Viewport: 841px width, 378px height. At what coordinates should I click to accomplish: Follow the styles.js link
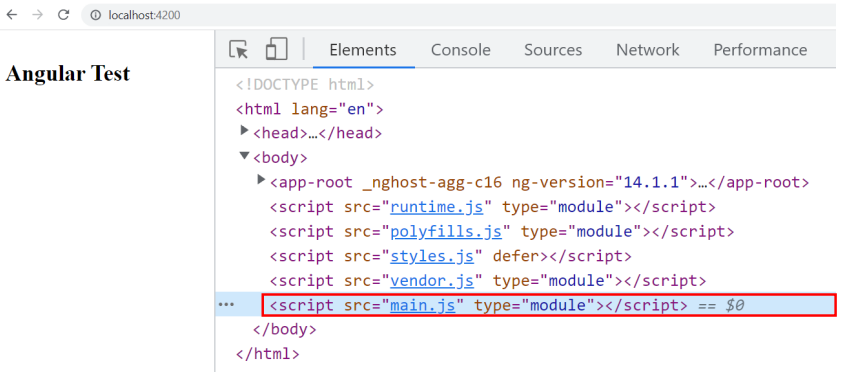click(x=432, y=256)
